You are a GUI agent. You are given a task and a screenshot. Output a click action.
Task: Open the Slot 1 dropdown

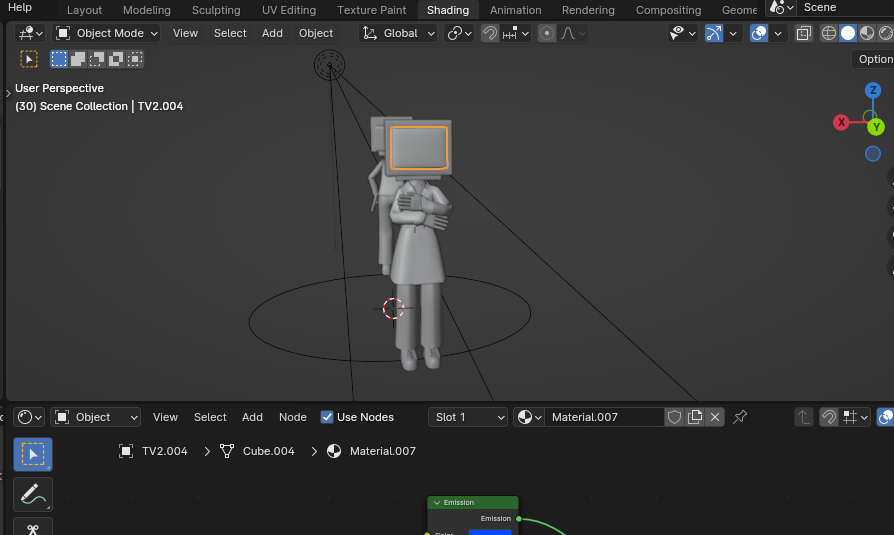468,417
